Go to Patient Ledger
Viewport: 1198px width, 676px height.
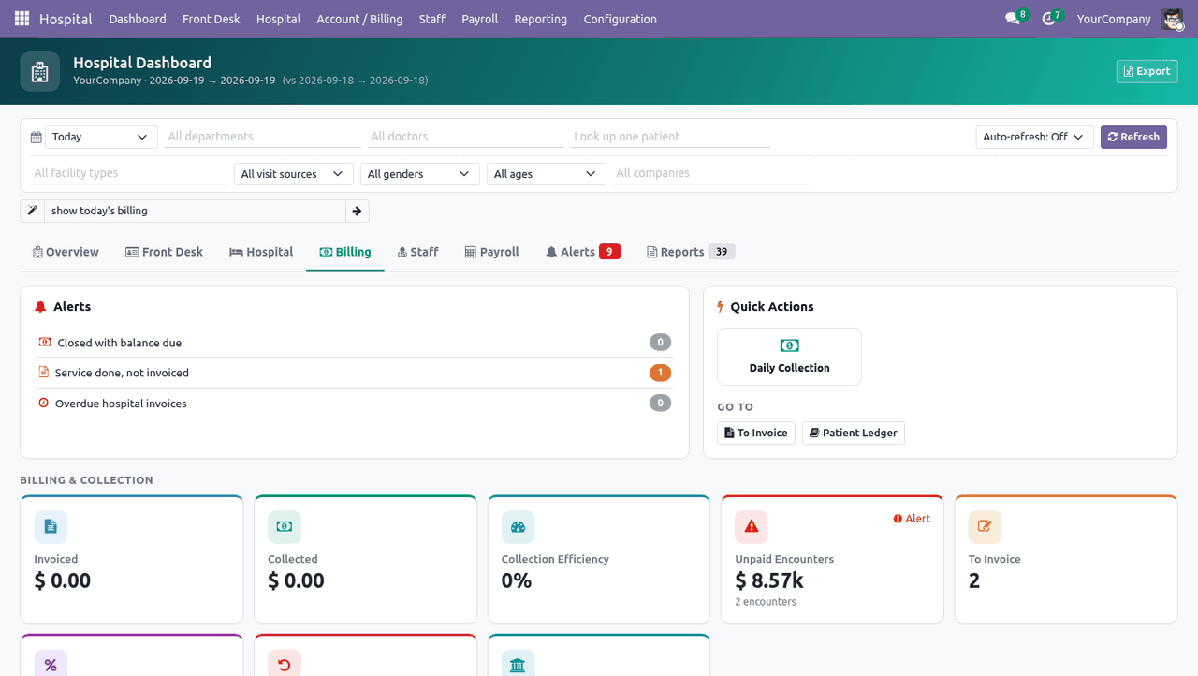click(853, 433)
